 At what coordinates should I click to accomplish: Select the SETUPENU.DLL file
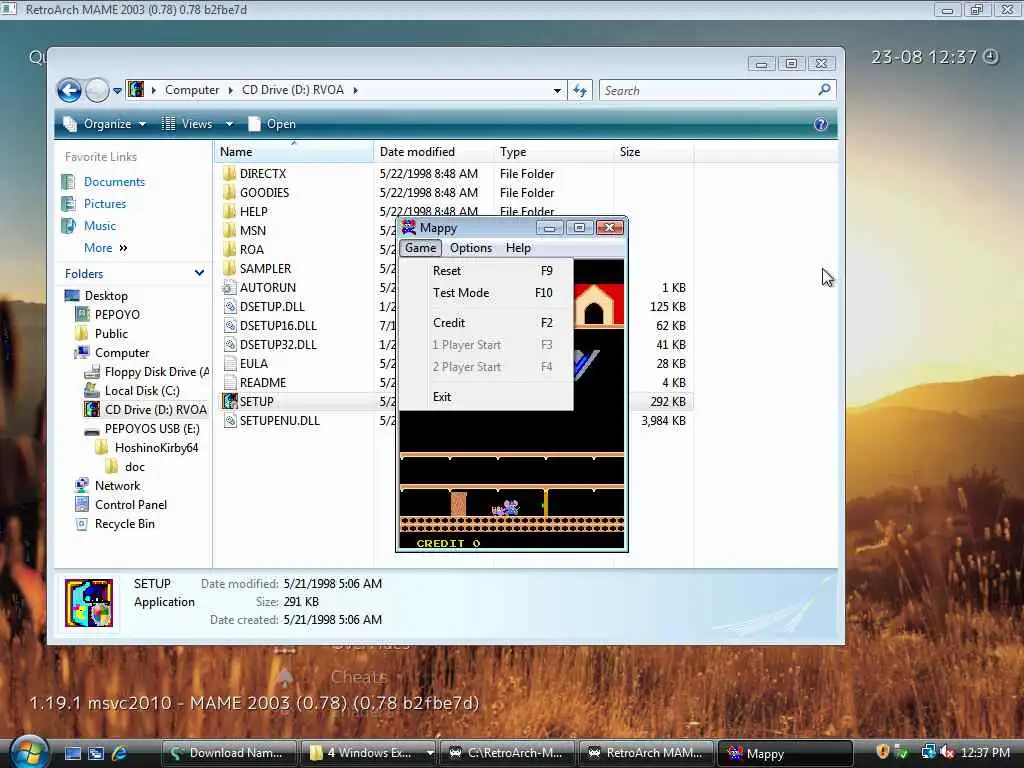click(280, 421)
